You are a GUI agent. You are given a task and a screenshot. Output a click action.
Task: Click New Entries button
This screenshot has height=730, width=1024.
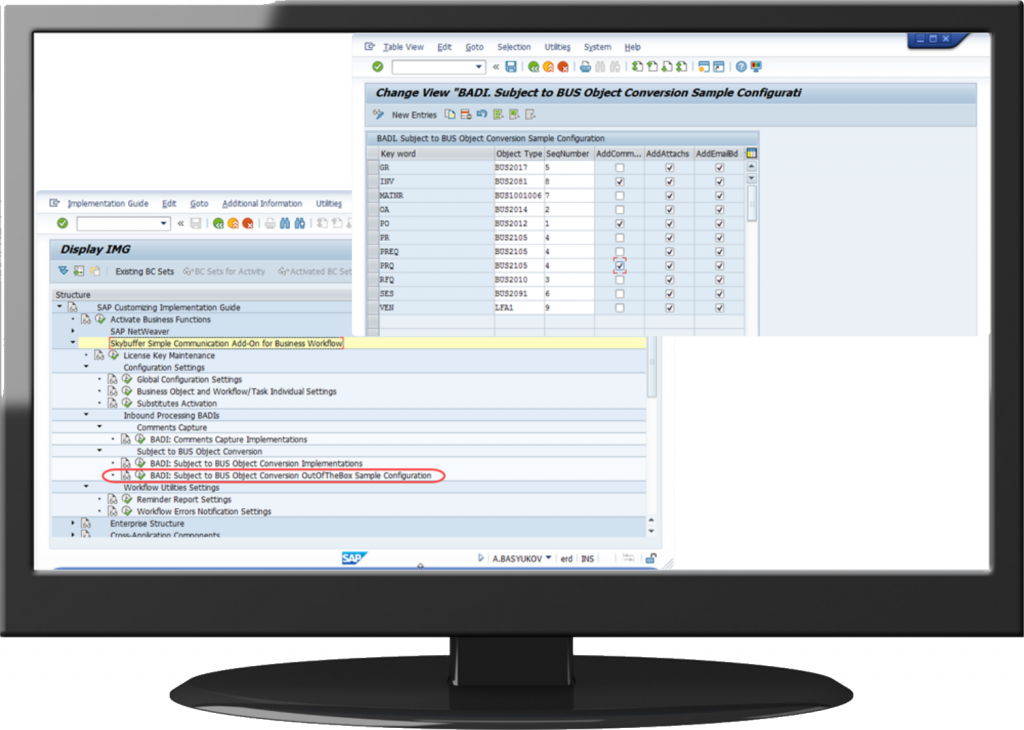point(414,115)
